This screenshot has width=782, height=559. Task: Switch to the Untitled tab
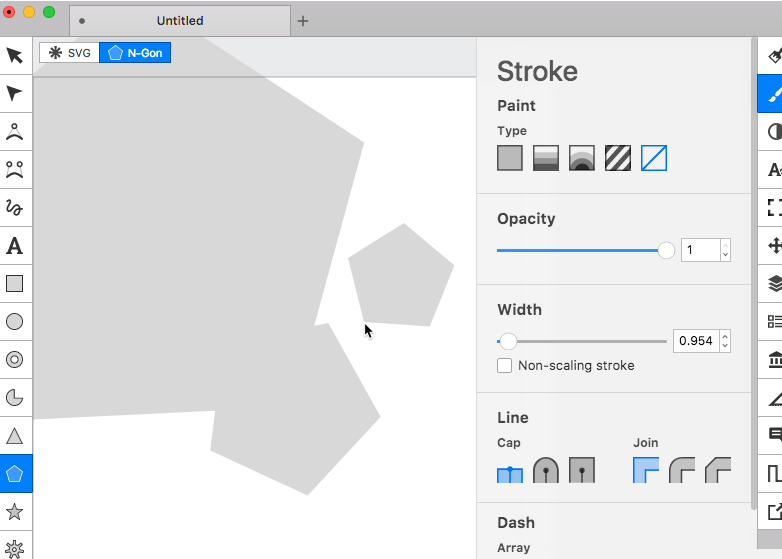pyautogui.click(x=180, y=21)
